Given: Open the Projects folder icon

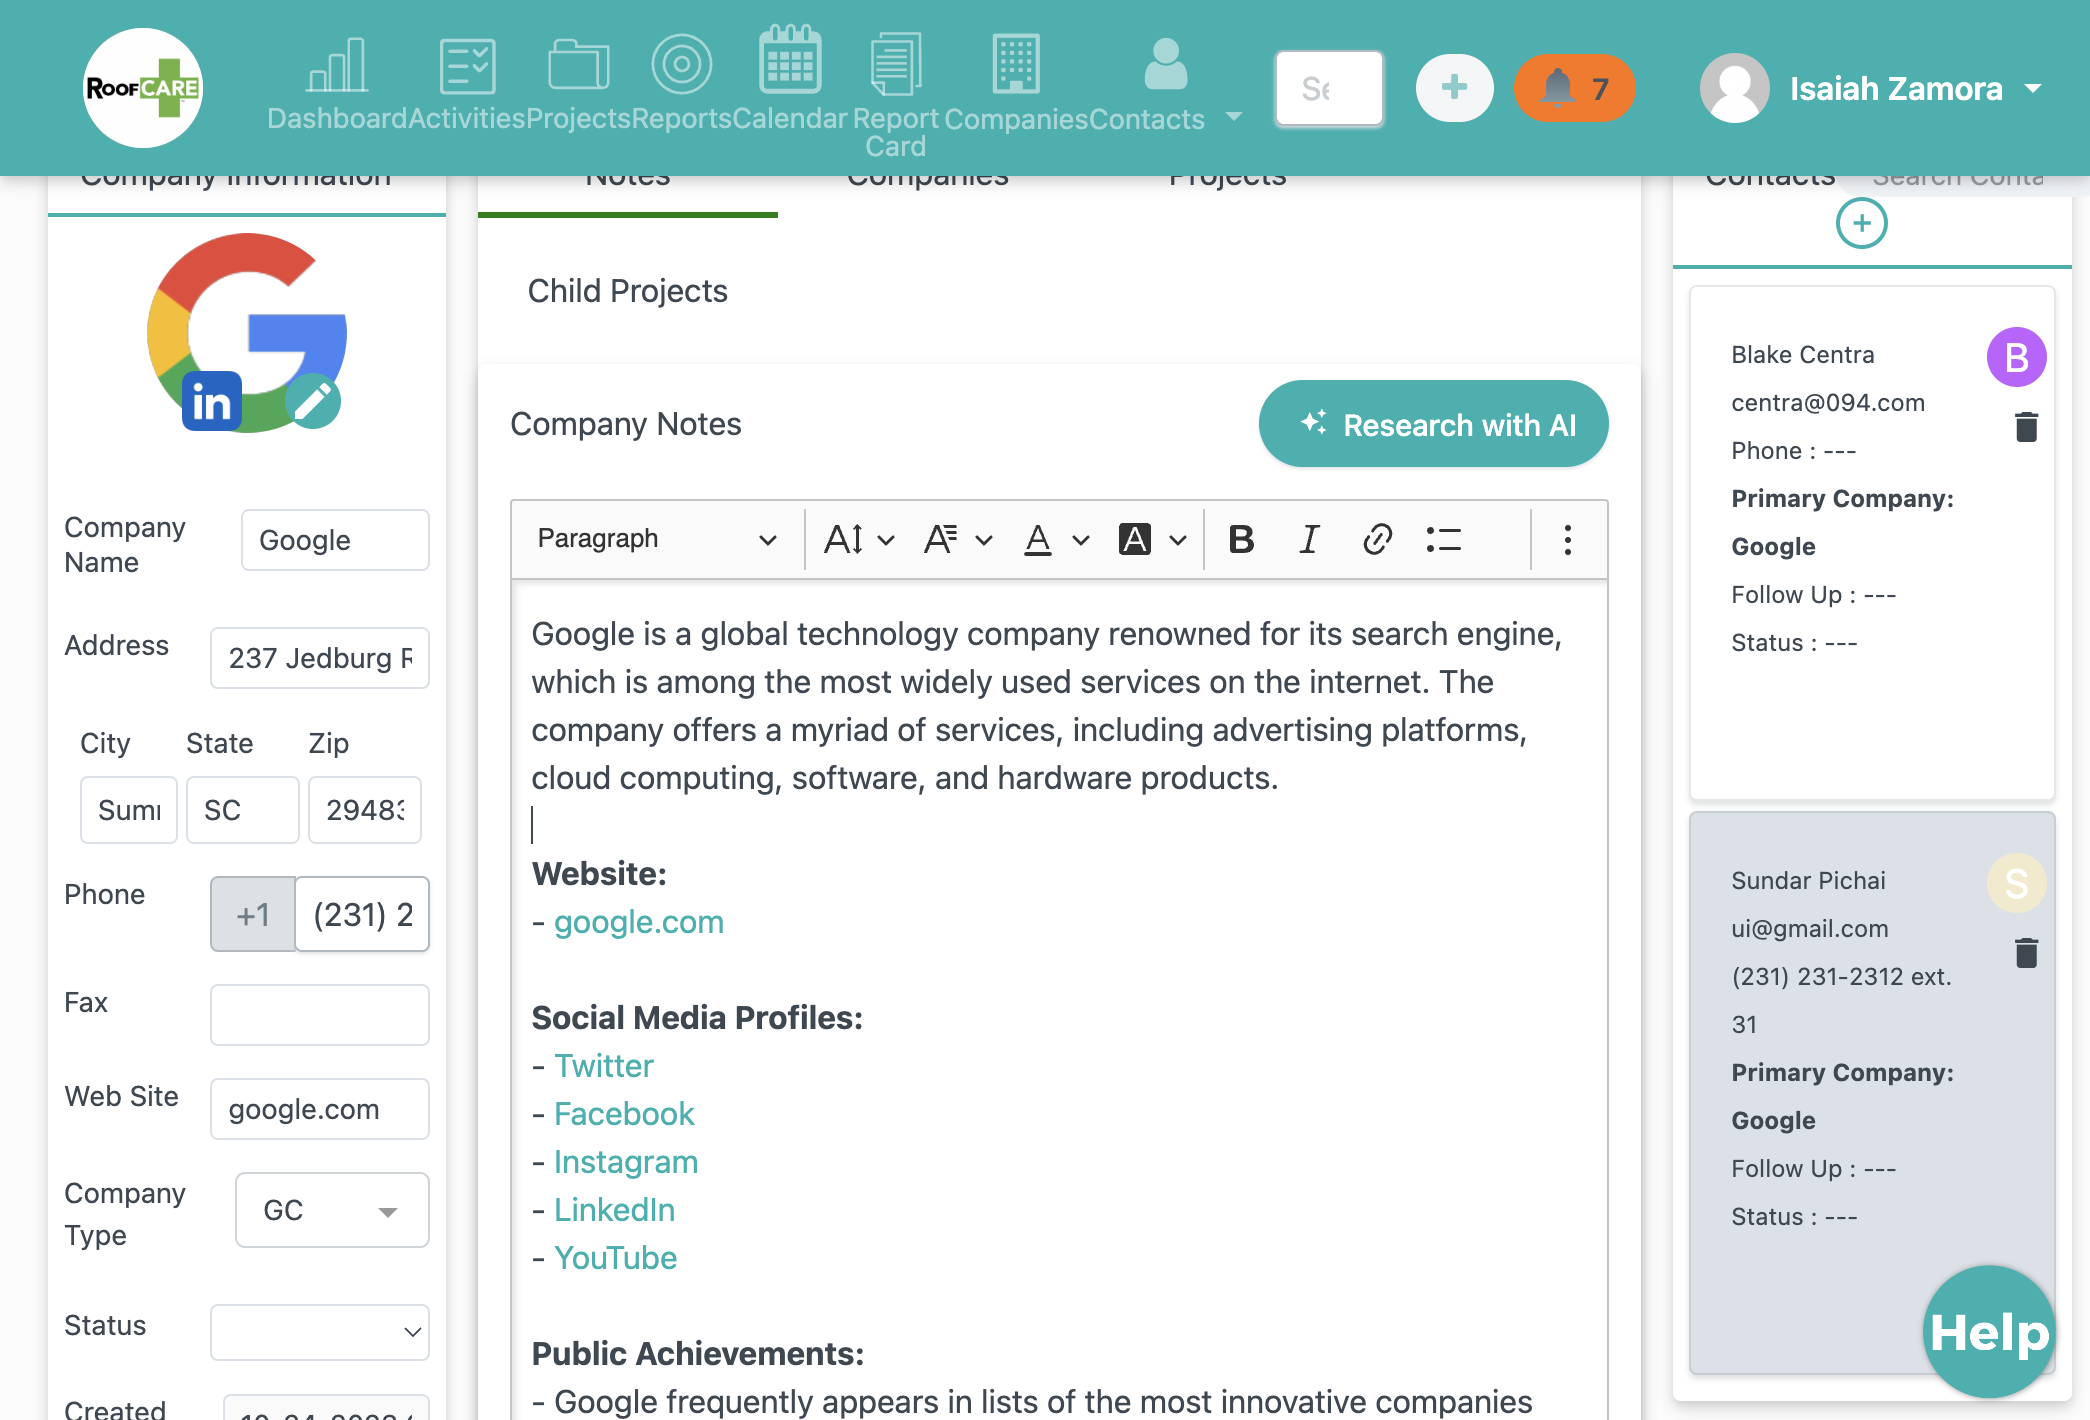Looking at the screenshot, I should (579, 66).
